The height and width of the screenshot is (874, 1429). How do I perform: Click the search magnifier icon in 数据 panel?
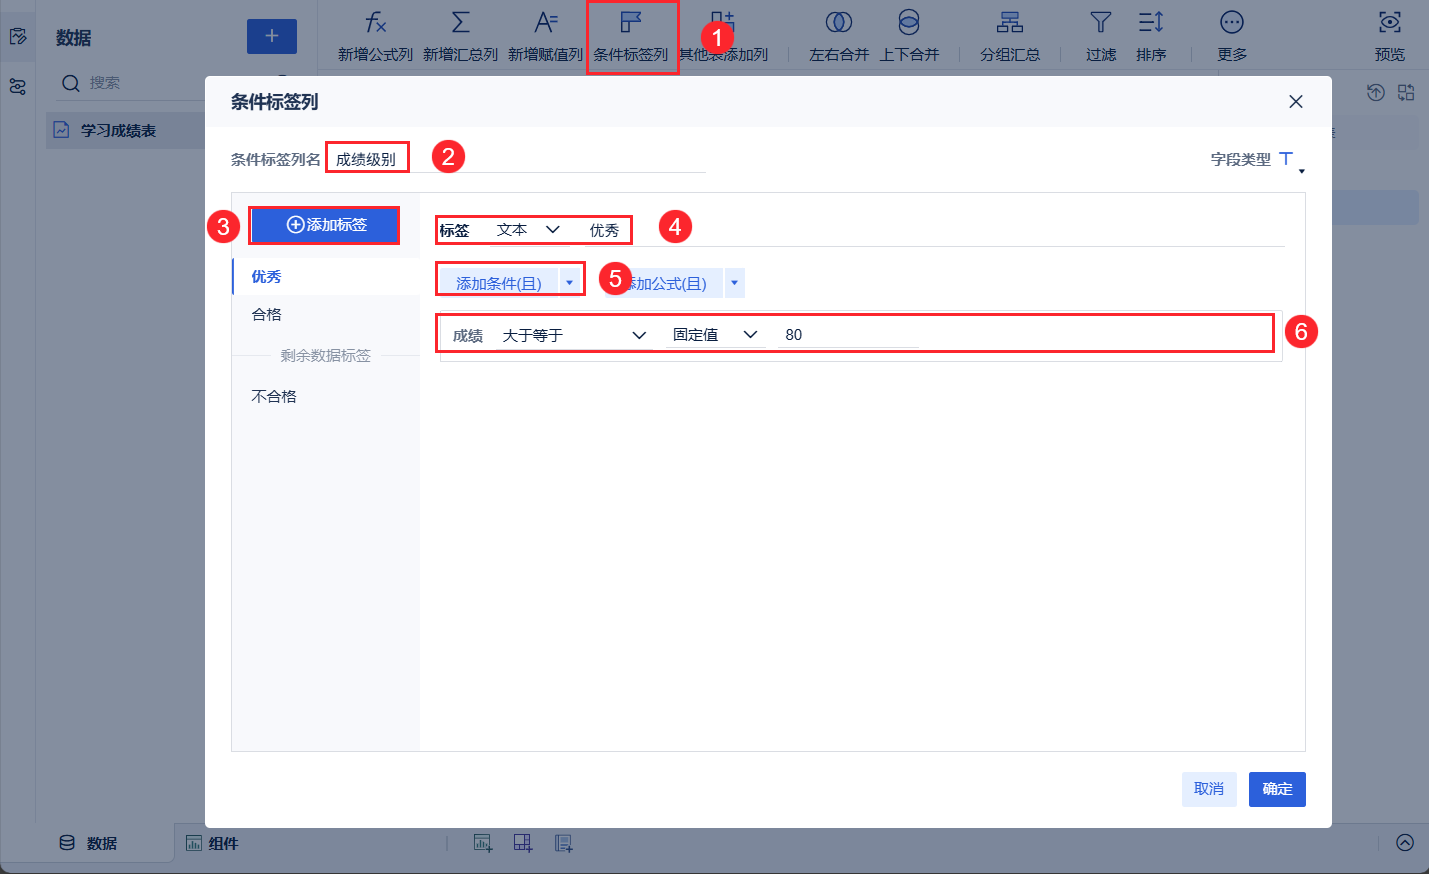pyautogui.click(x=71, y=83)
